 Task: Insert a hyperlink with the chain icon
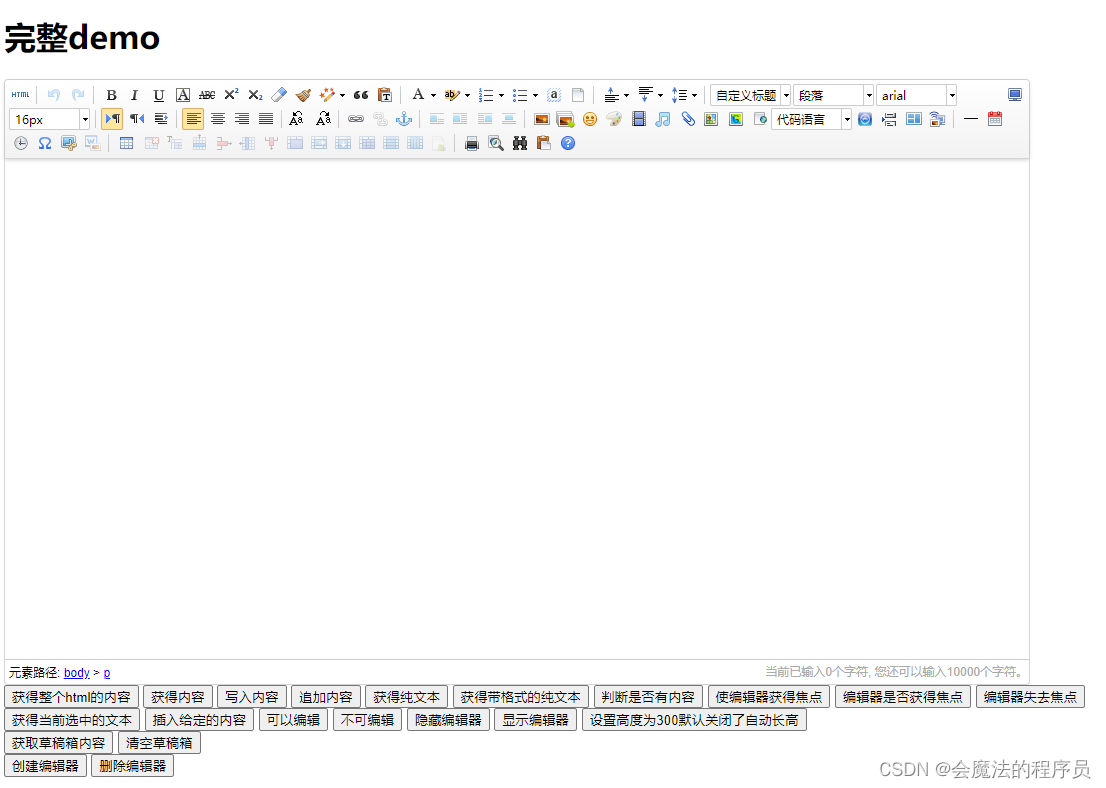[x=356, y=119]
